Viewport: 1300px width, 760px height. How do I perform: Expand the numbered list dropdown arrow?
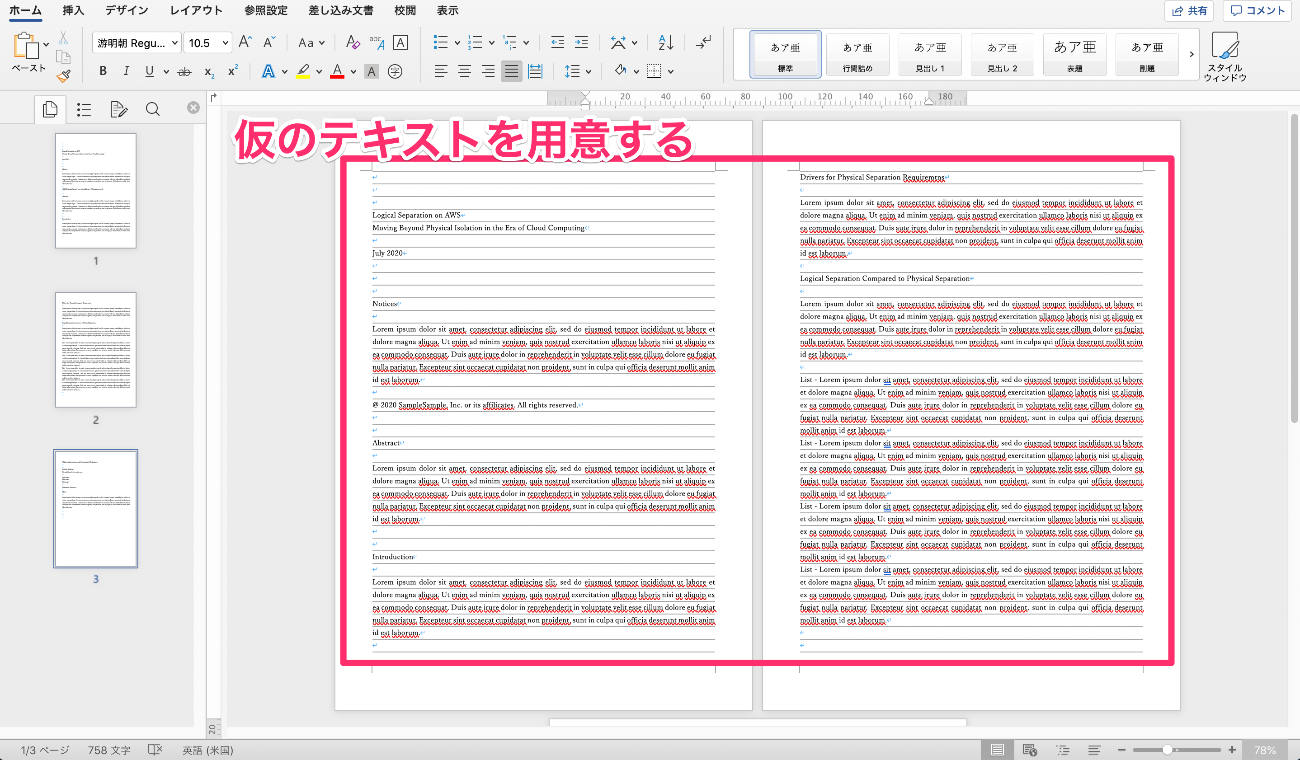tap(490, 43)
